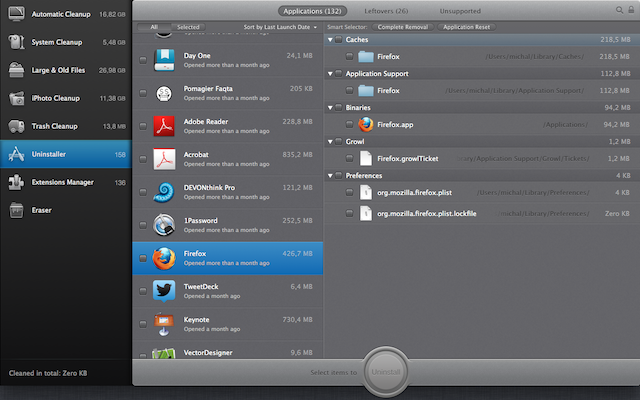Select the iPhoto Cleanup camera icon

[16, 98]
